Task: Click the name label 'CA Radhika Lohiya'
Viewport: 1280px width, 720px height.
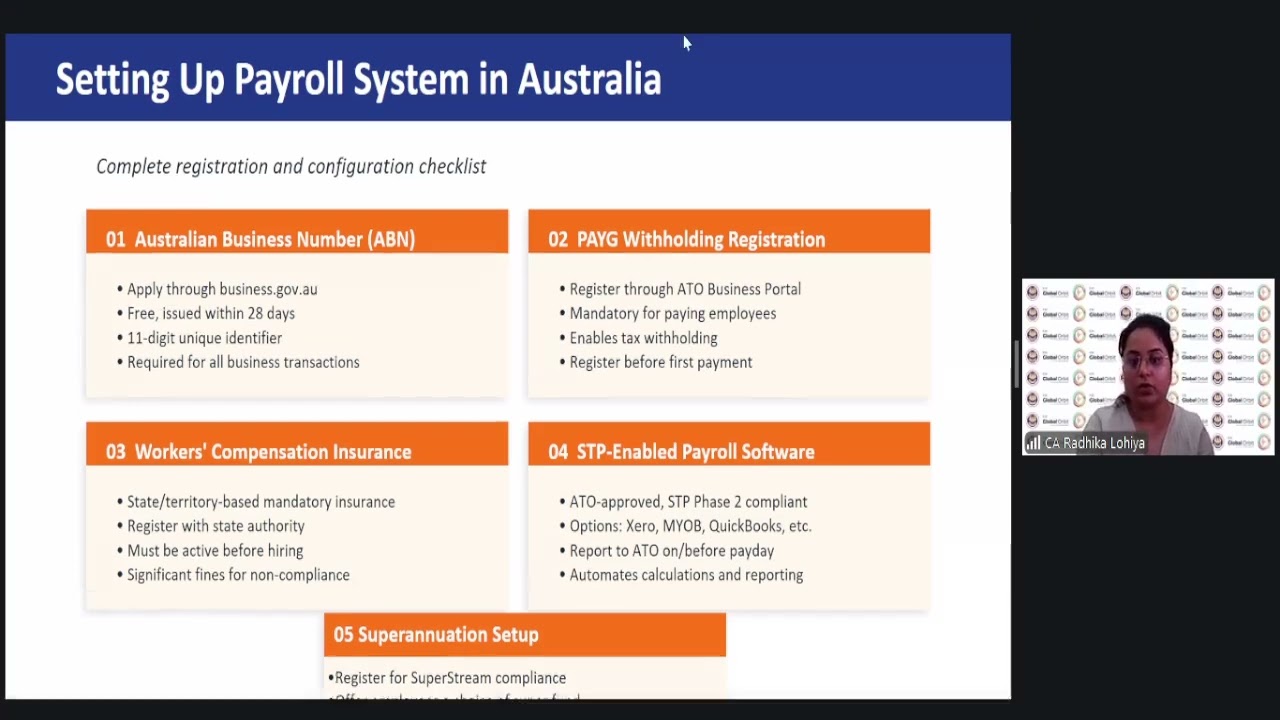Action: point(1094,443)
